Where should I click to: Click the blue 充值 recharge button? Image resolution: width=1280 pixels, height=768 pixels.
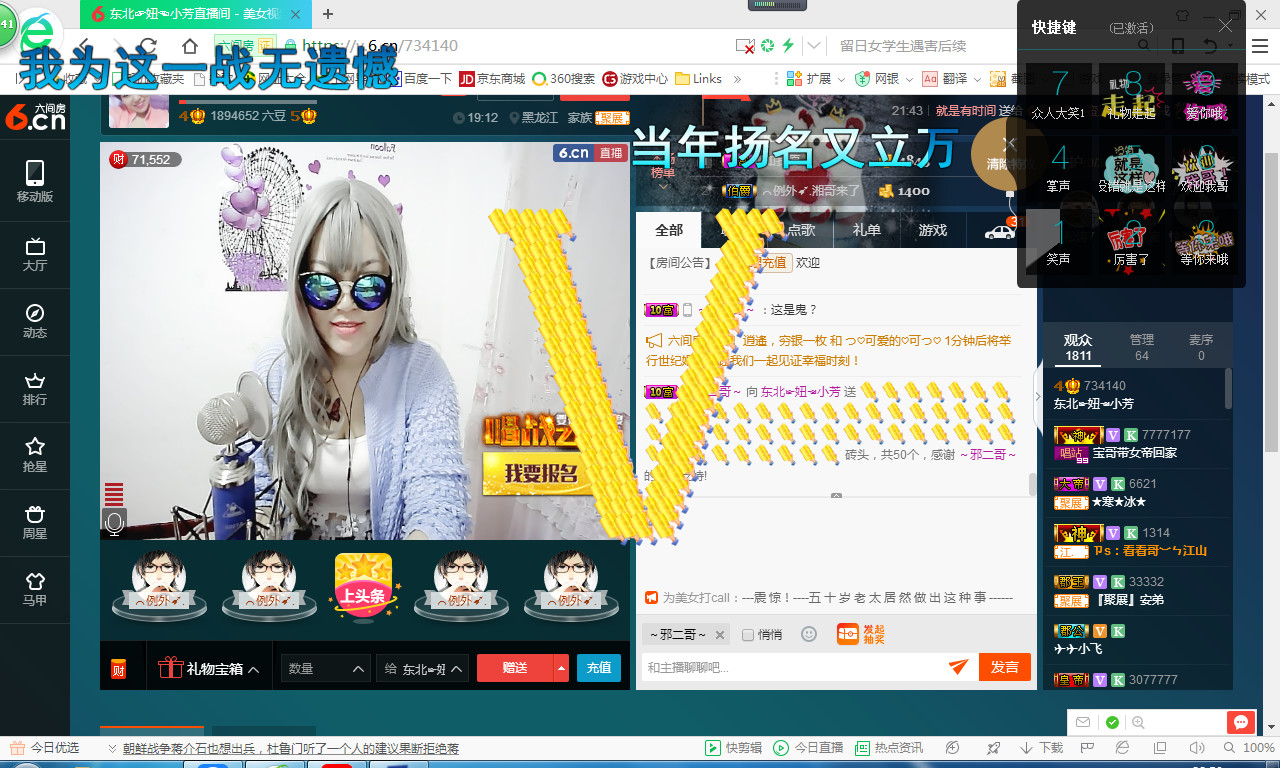(599, 668)
